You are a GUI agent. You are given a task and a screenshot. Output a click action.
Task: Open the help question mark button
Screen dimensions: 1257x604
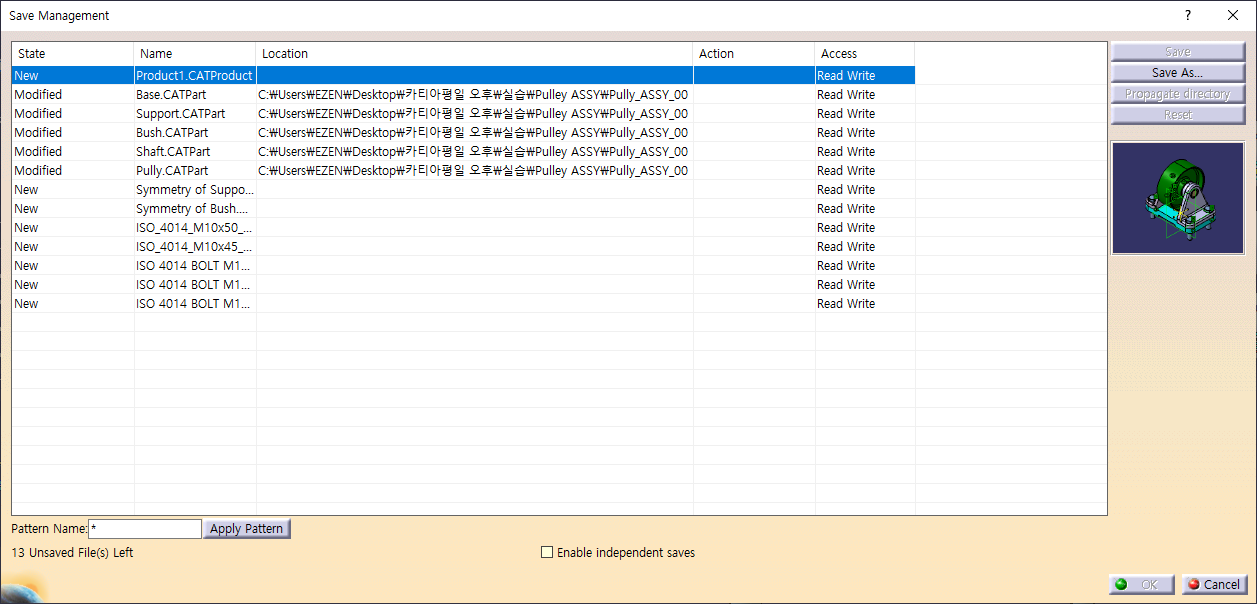1187,15
